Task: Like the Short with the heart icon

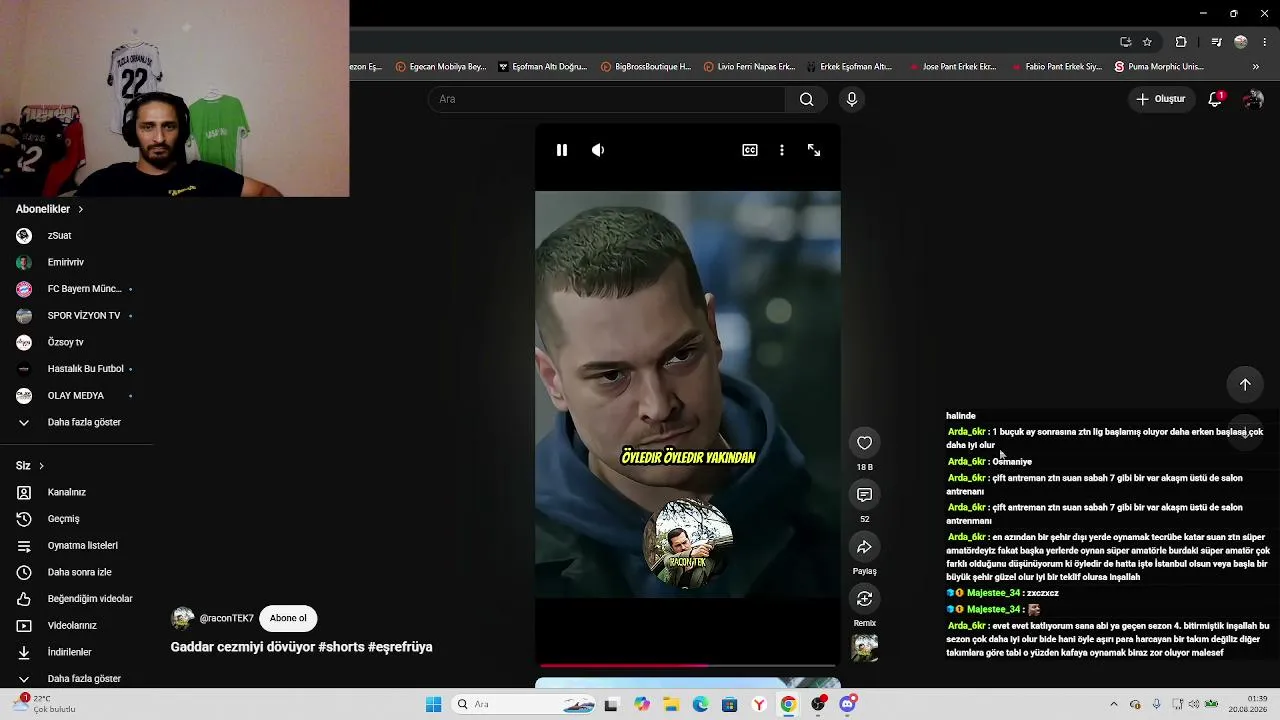Action: pos(865,443)
